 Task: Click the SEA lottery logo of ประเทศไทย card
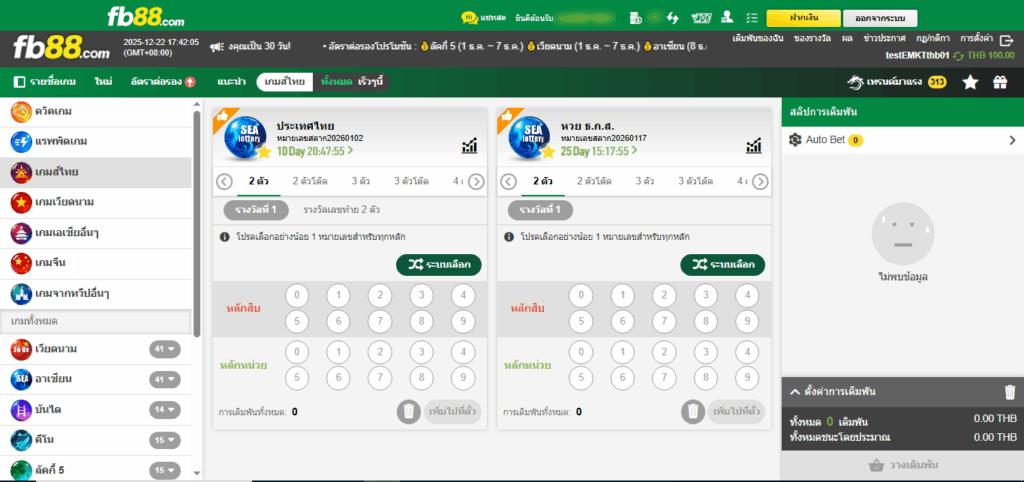[244, 138]
